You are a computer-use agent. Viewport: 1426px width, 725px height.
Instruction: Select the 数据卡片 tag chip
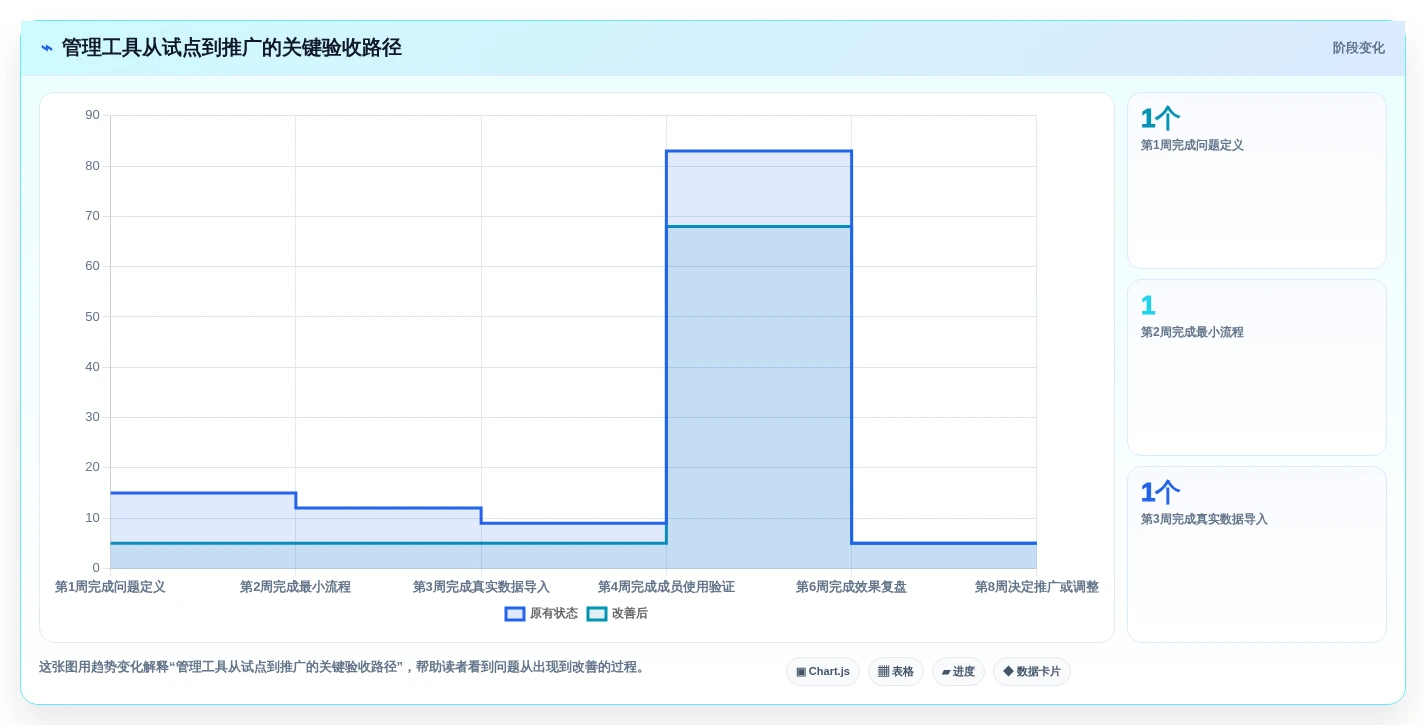1032,672
